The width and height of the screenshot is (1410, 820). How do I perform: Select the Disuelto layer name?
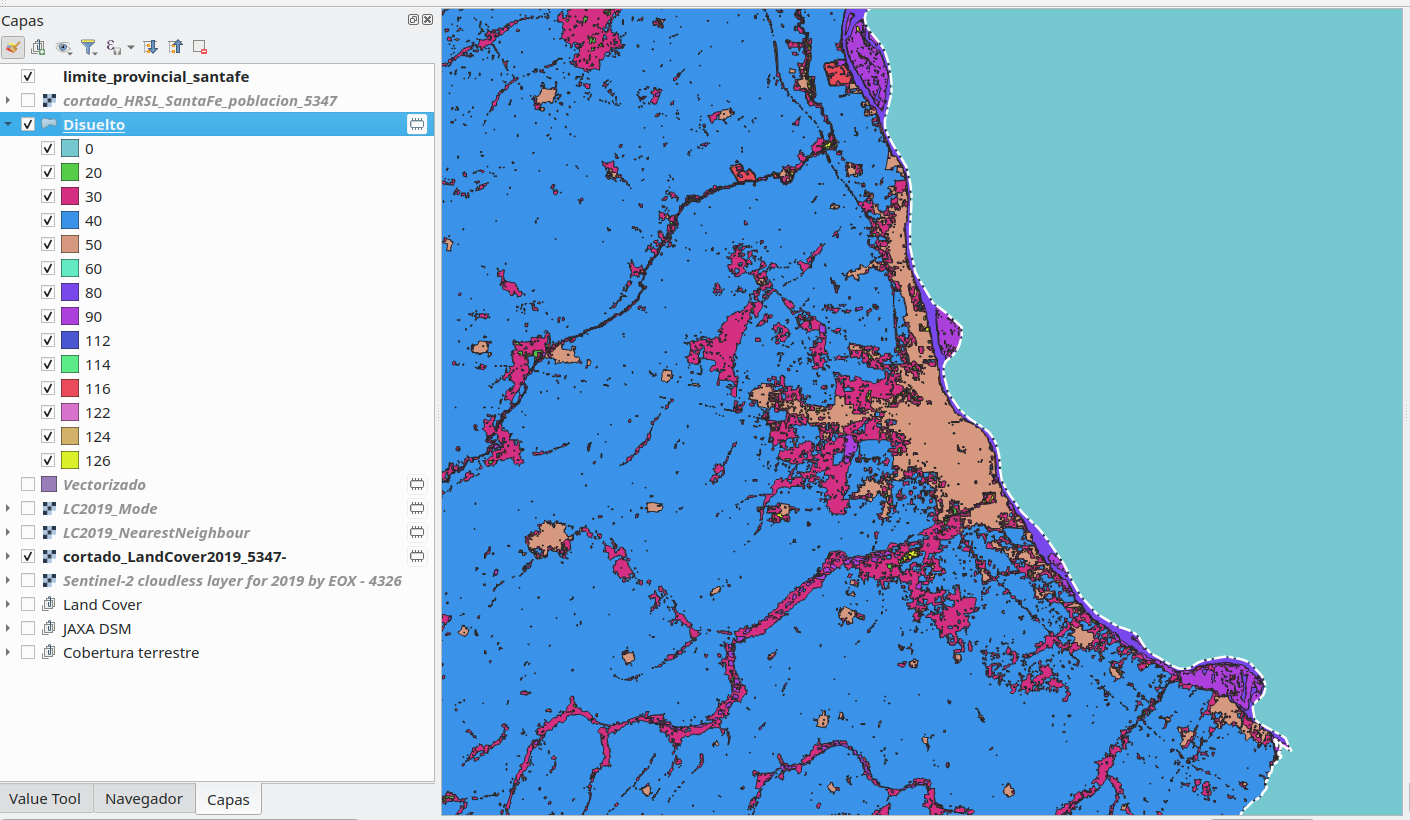click(94, 124)
